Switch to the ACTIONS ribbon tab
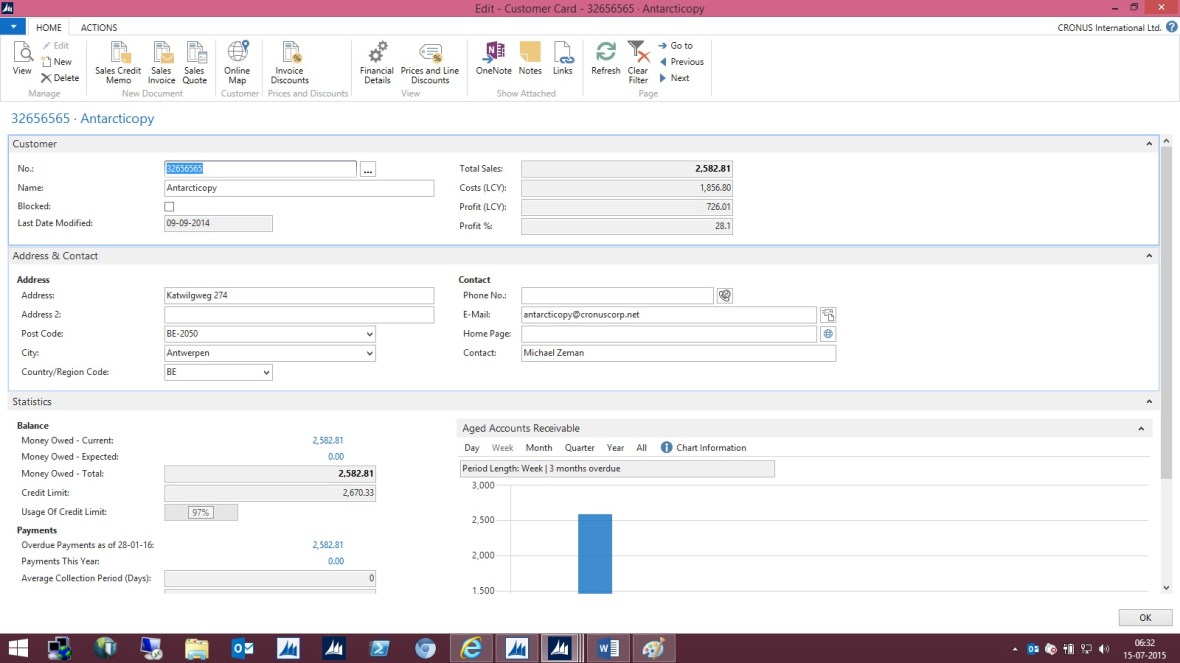 tap(99, 28)
